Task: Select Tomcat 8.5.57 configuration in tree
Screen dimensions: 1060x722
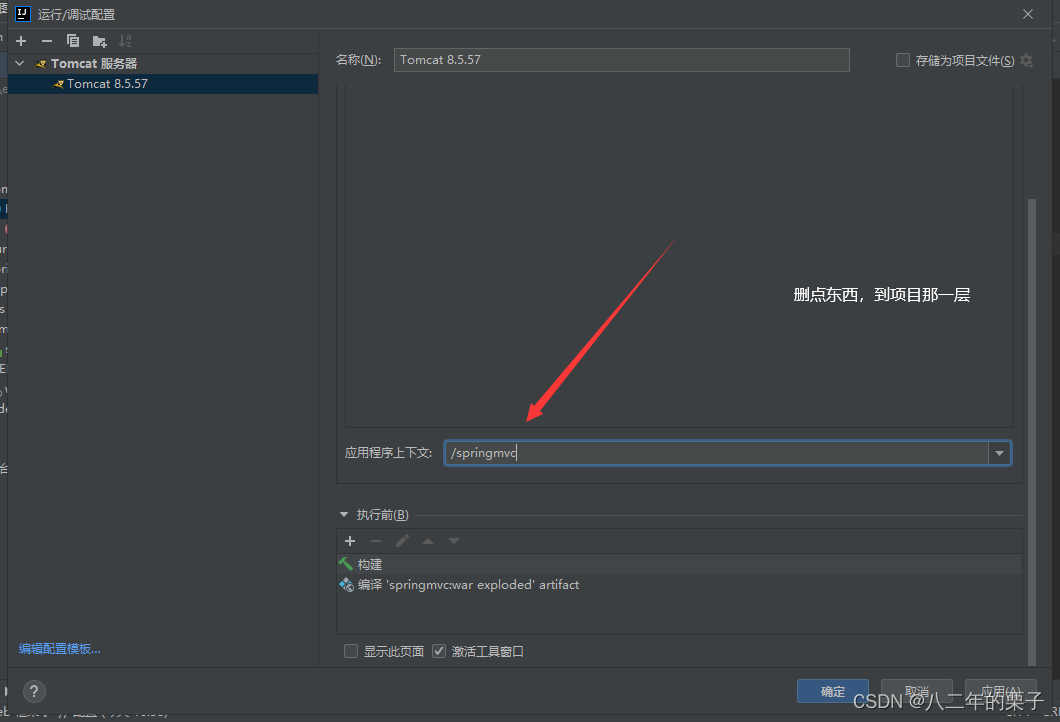Action: pos(162,84)
